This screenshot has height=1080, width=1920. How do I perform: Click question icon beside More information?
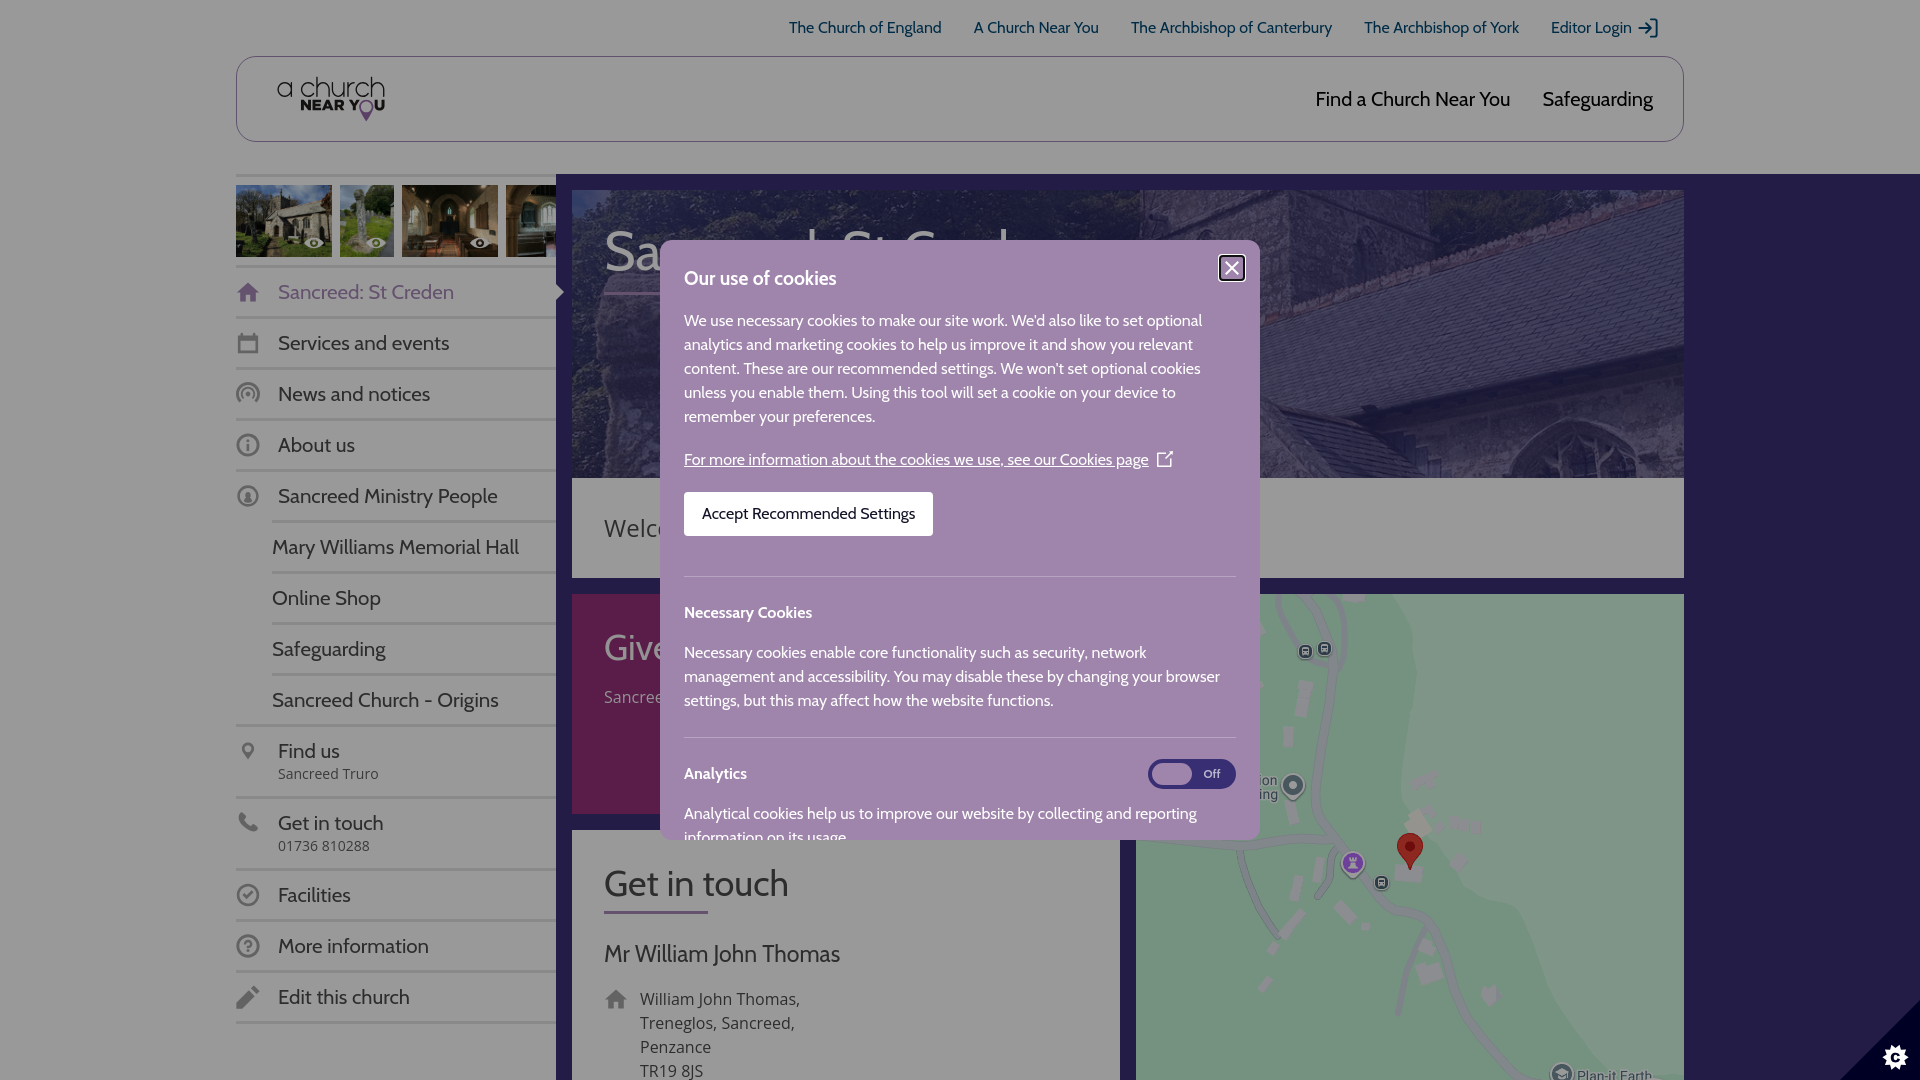[248, 946]
